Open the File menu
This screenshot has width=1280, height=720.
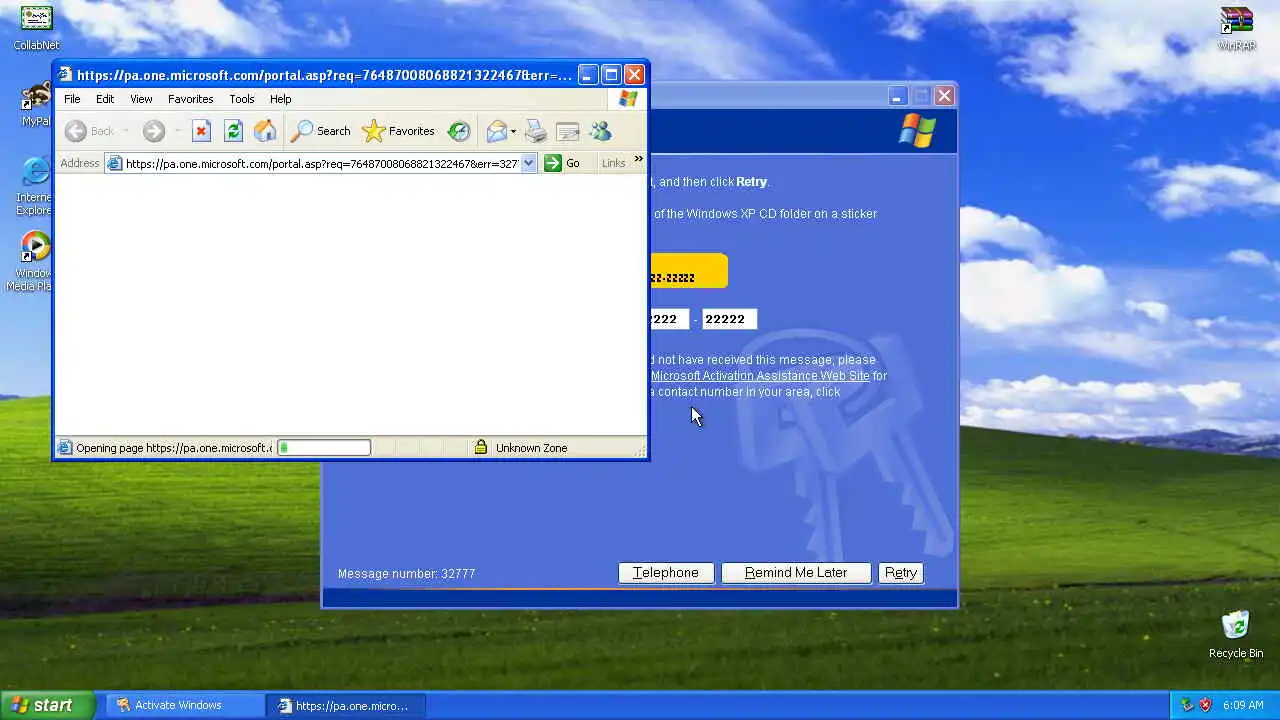[72, 99]
